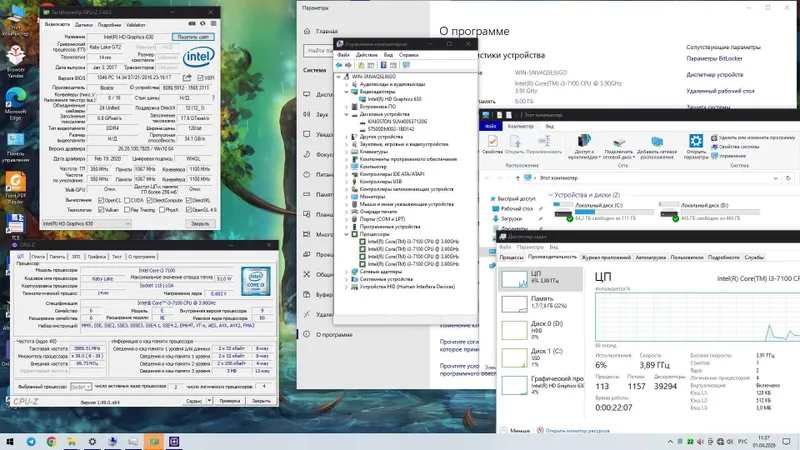The height and width of the screenshot is (450, 800).
Task: Click the Local Disk C usage bar
Action: pos(614,212)
